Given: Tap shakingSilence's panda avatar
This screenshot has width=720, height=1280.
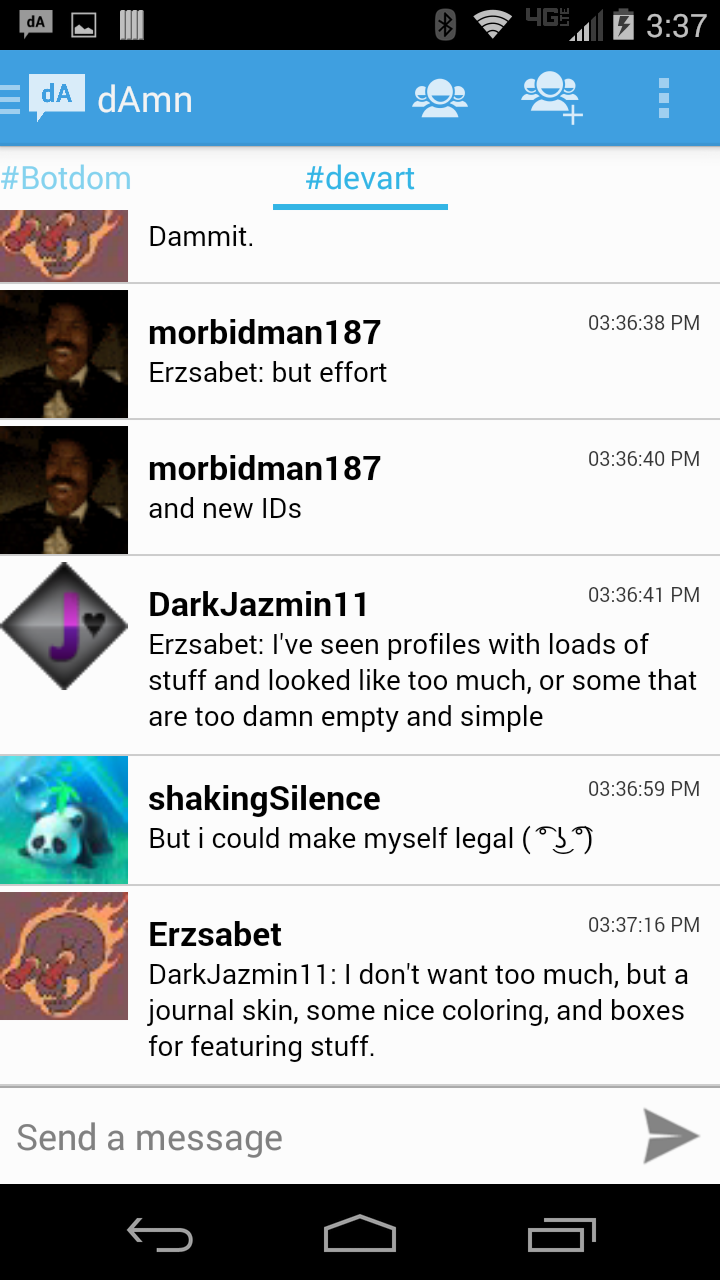Looking at the screenshot, I should 64,820.
